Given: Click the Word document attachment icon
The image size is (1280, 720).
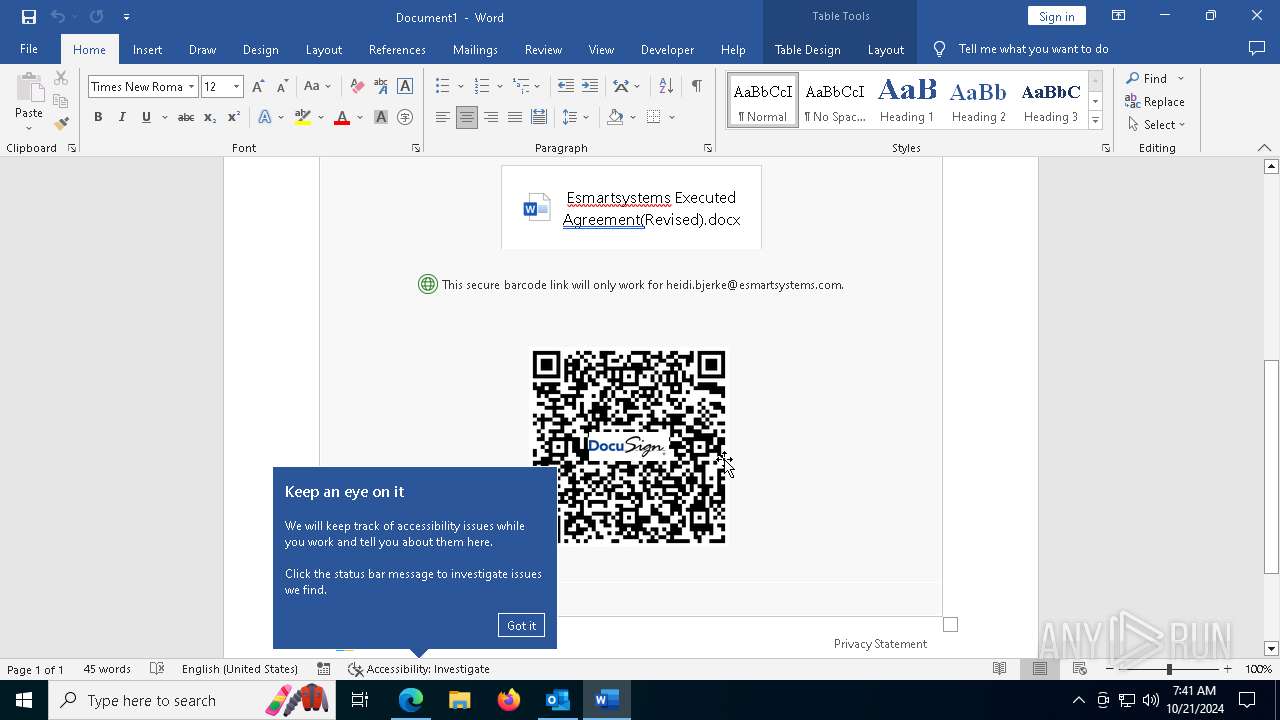Looking at the screenshot, I should pyautogui.click(x=537, y=208).
